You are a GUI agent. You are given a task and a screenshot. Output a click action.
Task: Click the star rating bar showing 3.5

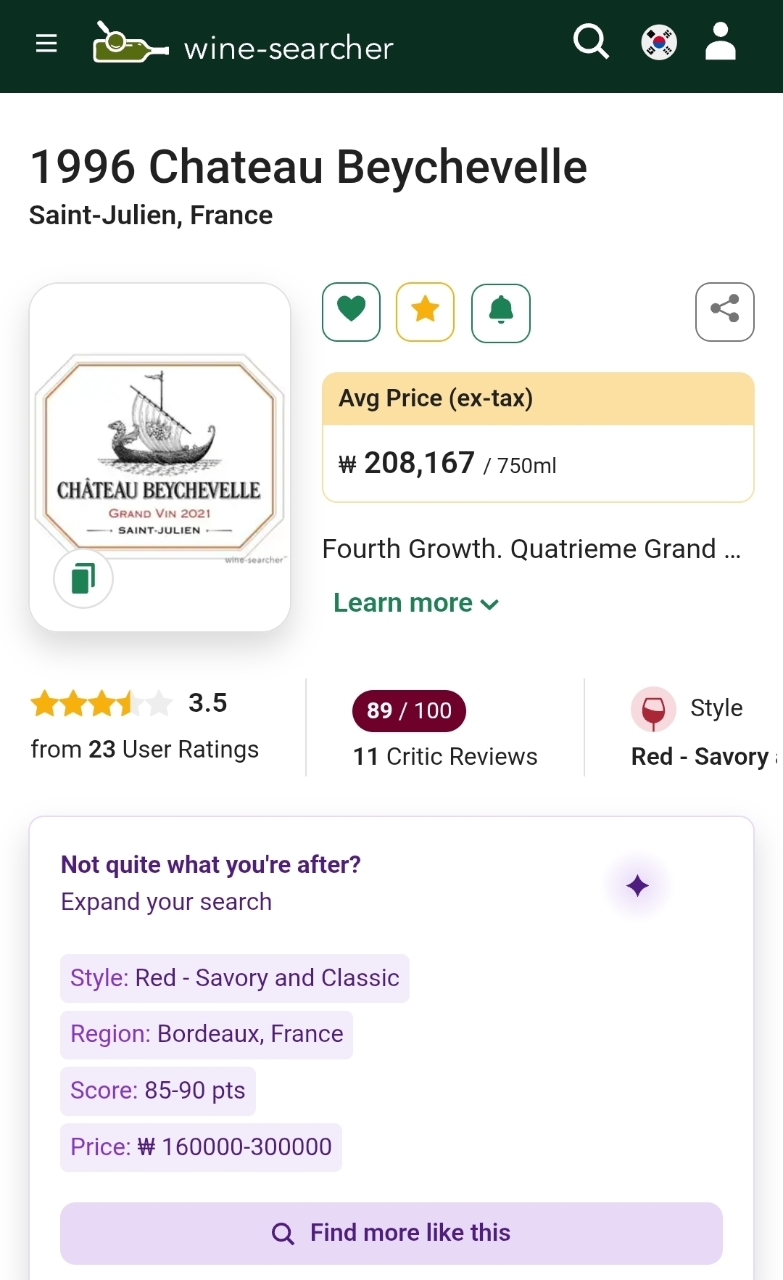(x=101, y=704)
